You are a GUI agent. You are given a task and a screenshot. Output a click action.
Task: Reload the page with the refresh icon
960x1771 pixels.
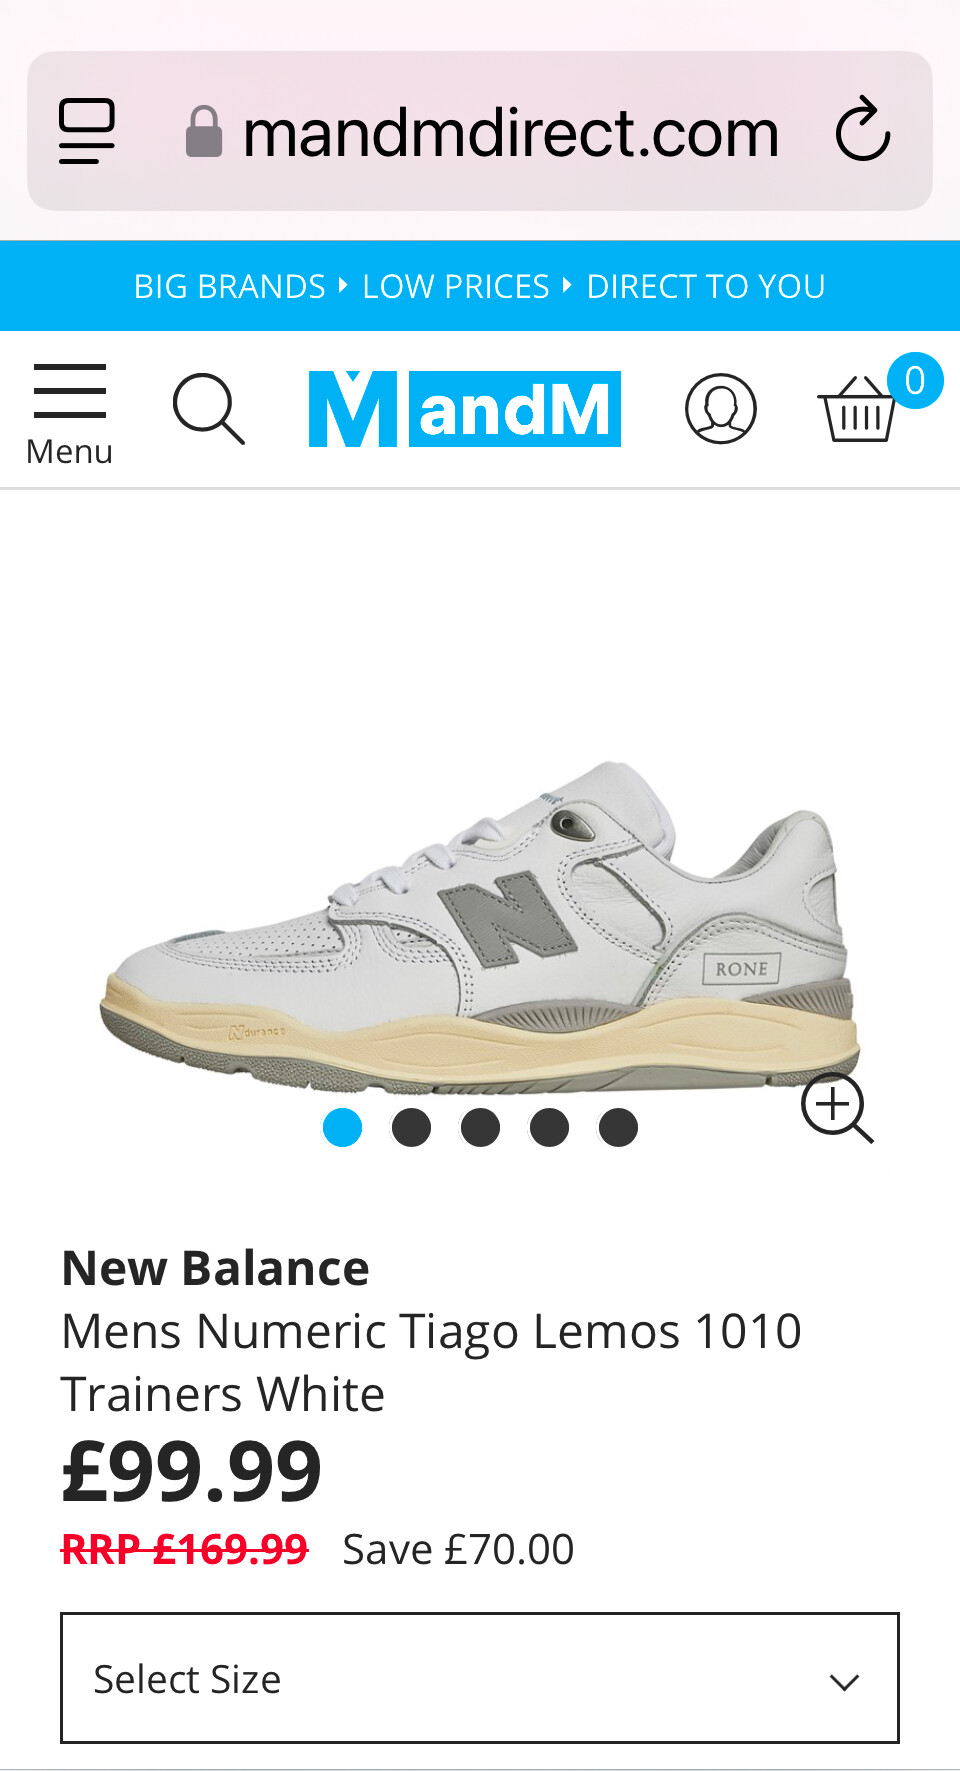point(863,130)
